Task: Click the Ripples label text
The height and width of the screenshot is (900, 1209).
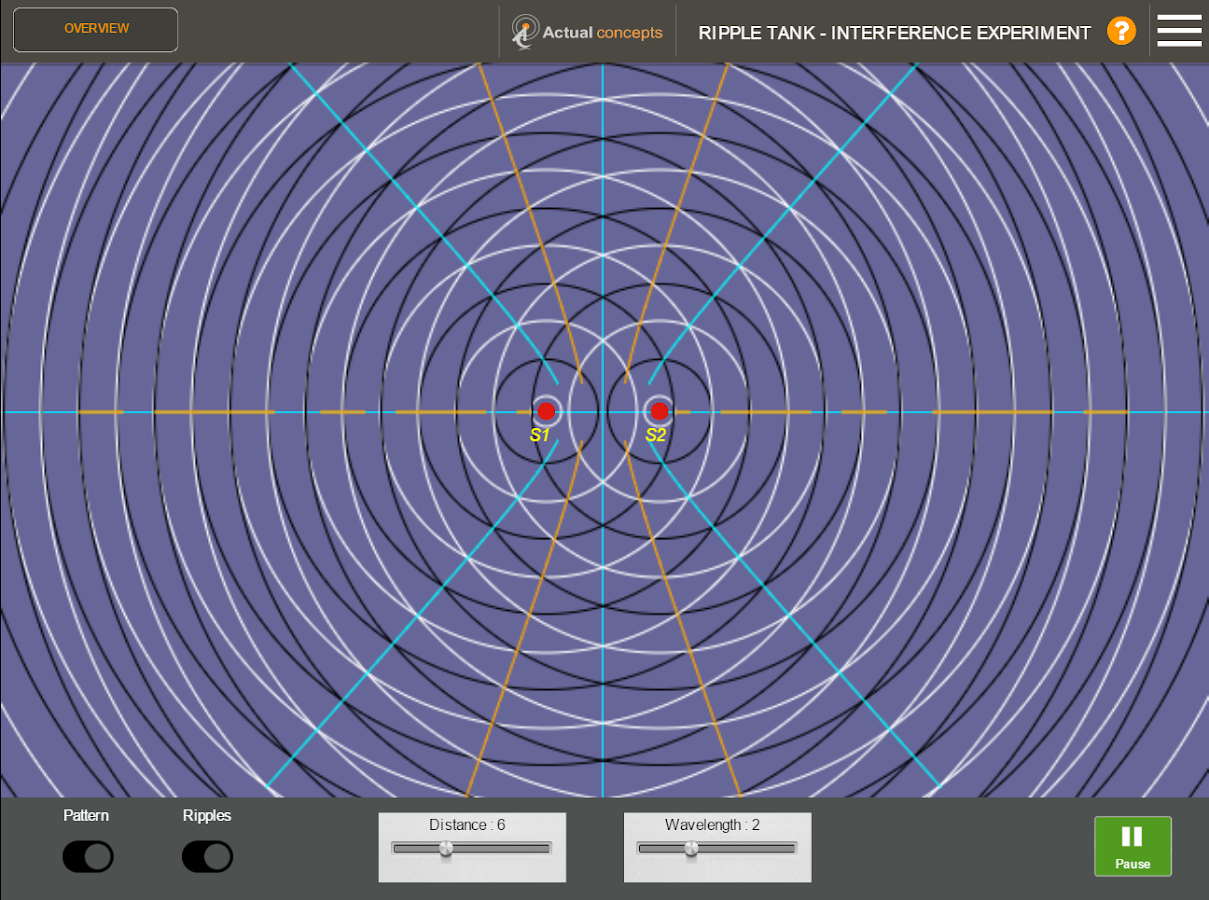Action: 207,815
